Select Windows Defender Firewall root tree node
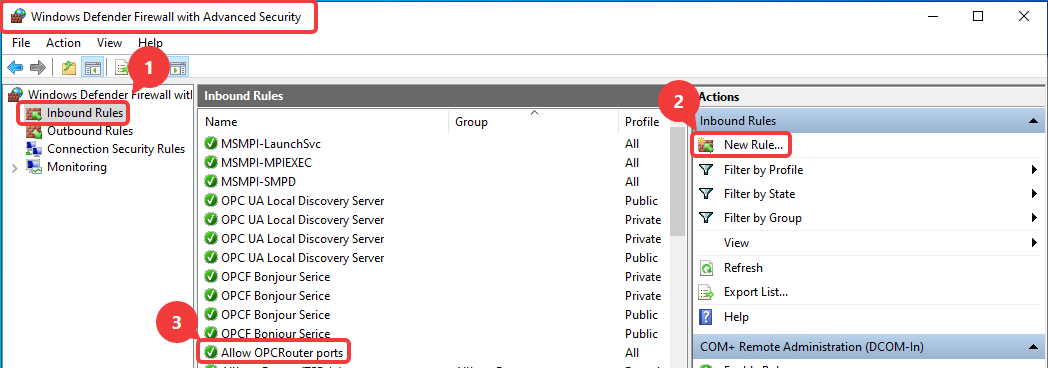 (x=110, y=95)
